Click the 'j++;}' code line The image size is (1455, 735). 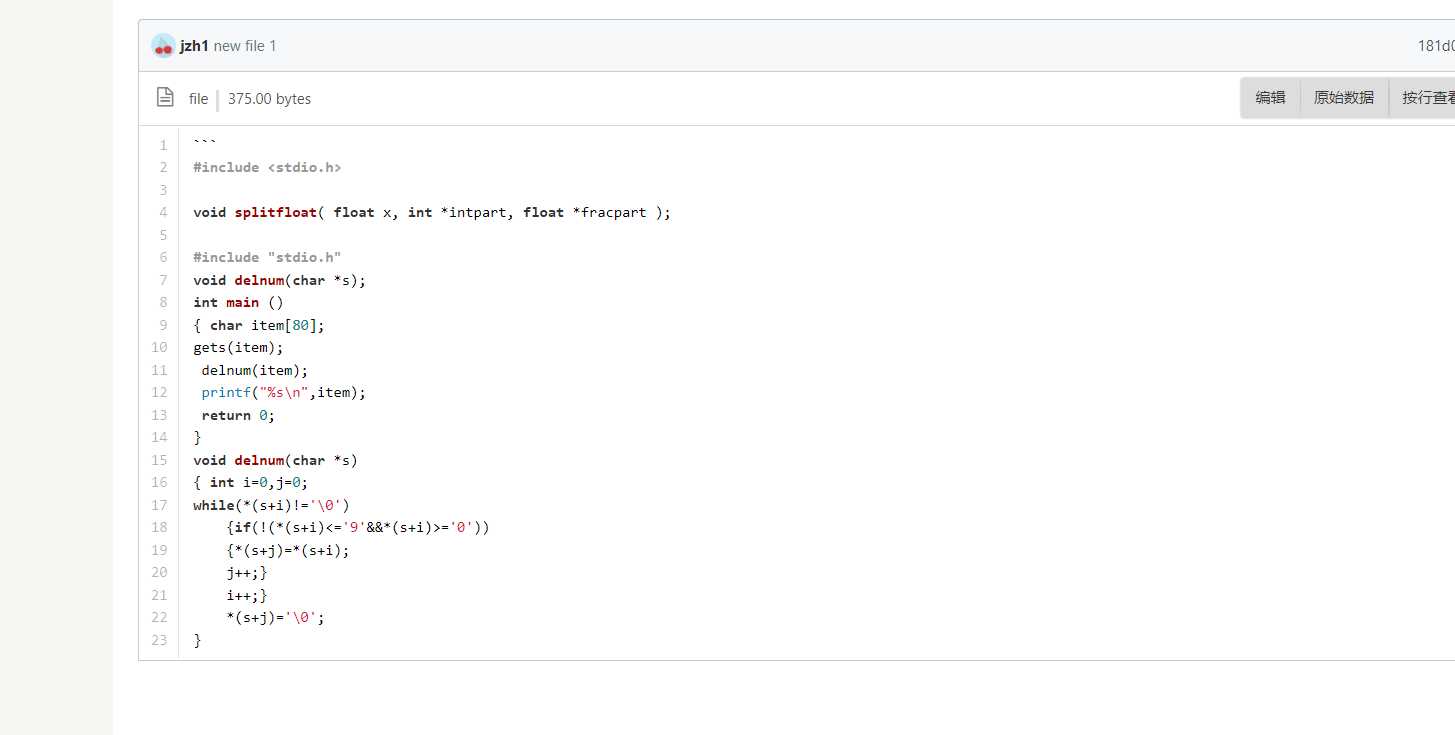coord(247,572)
